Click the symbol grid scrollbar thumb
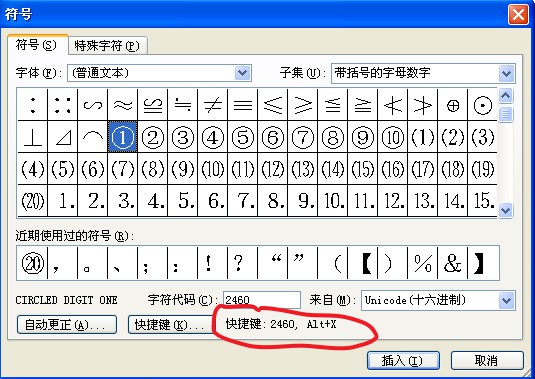 (506, 114)
